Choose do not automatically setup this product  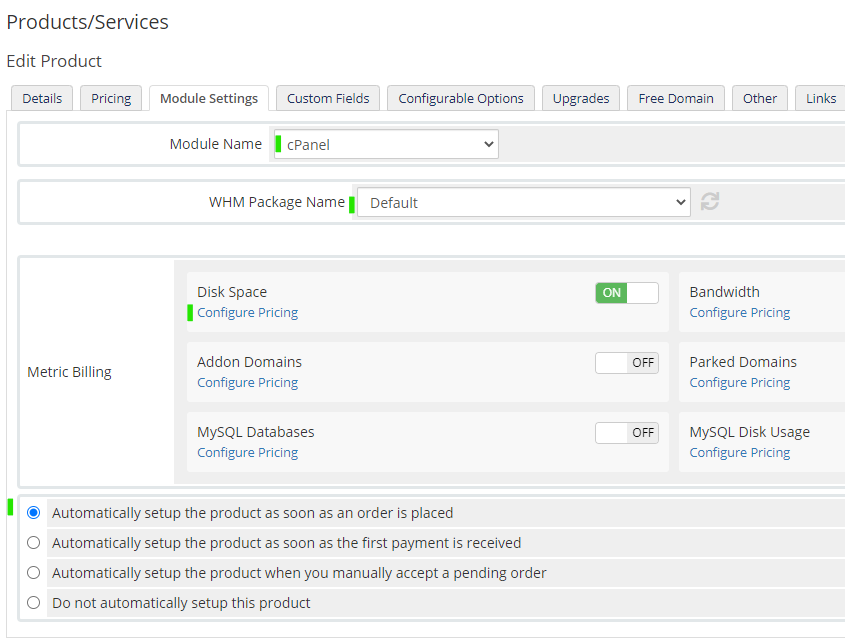tap(34, 603)
